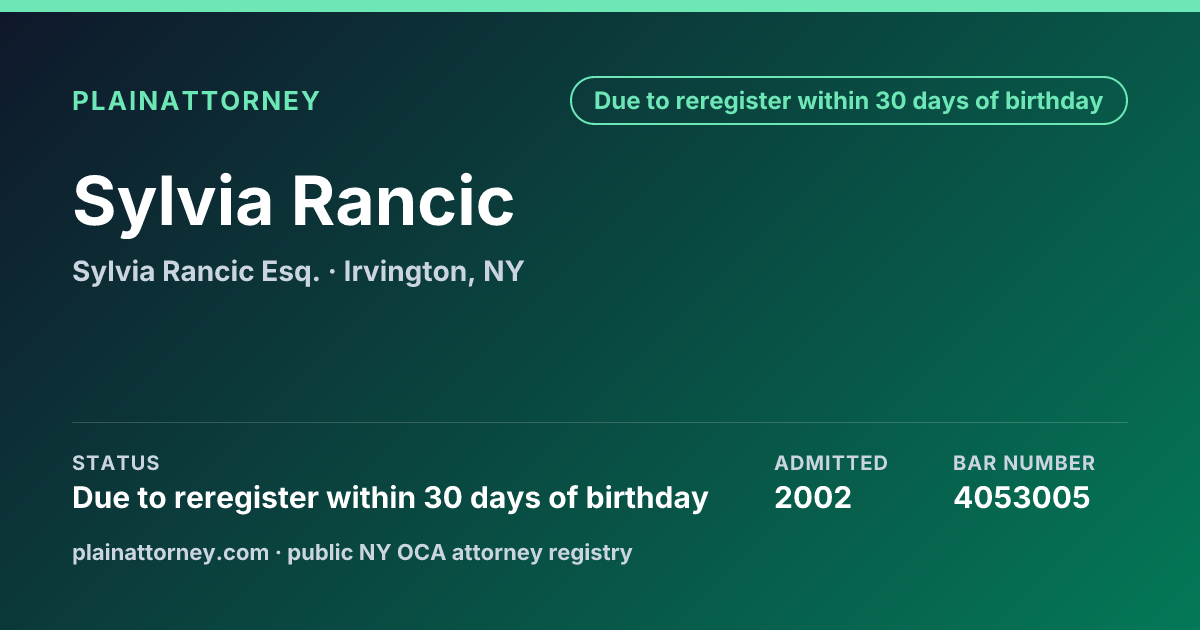Click the ADMITTED field label

831,463
